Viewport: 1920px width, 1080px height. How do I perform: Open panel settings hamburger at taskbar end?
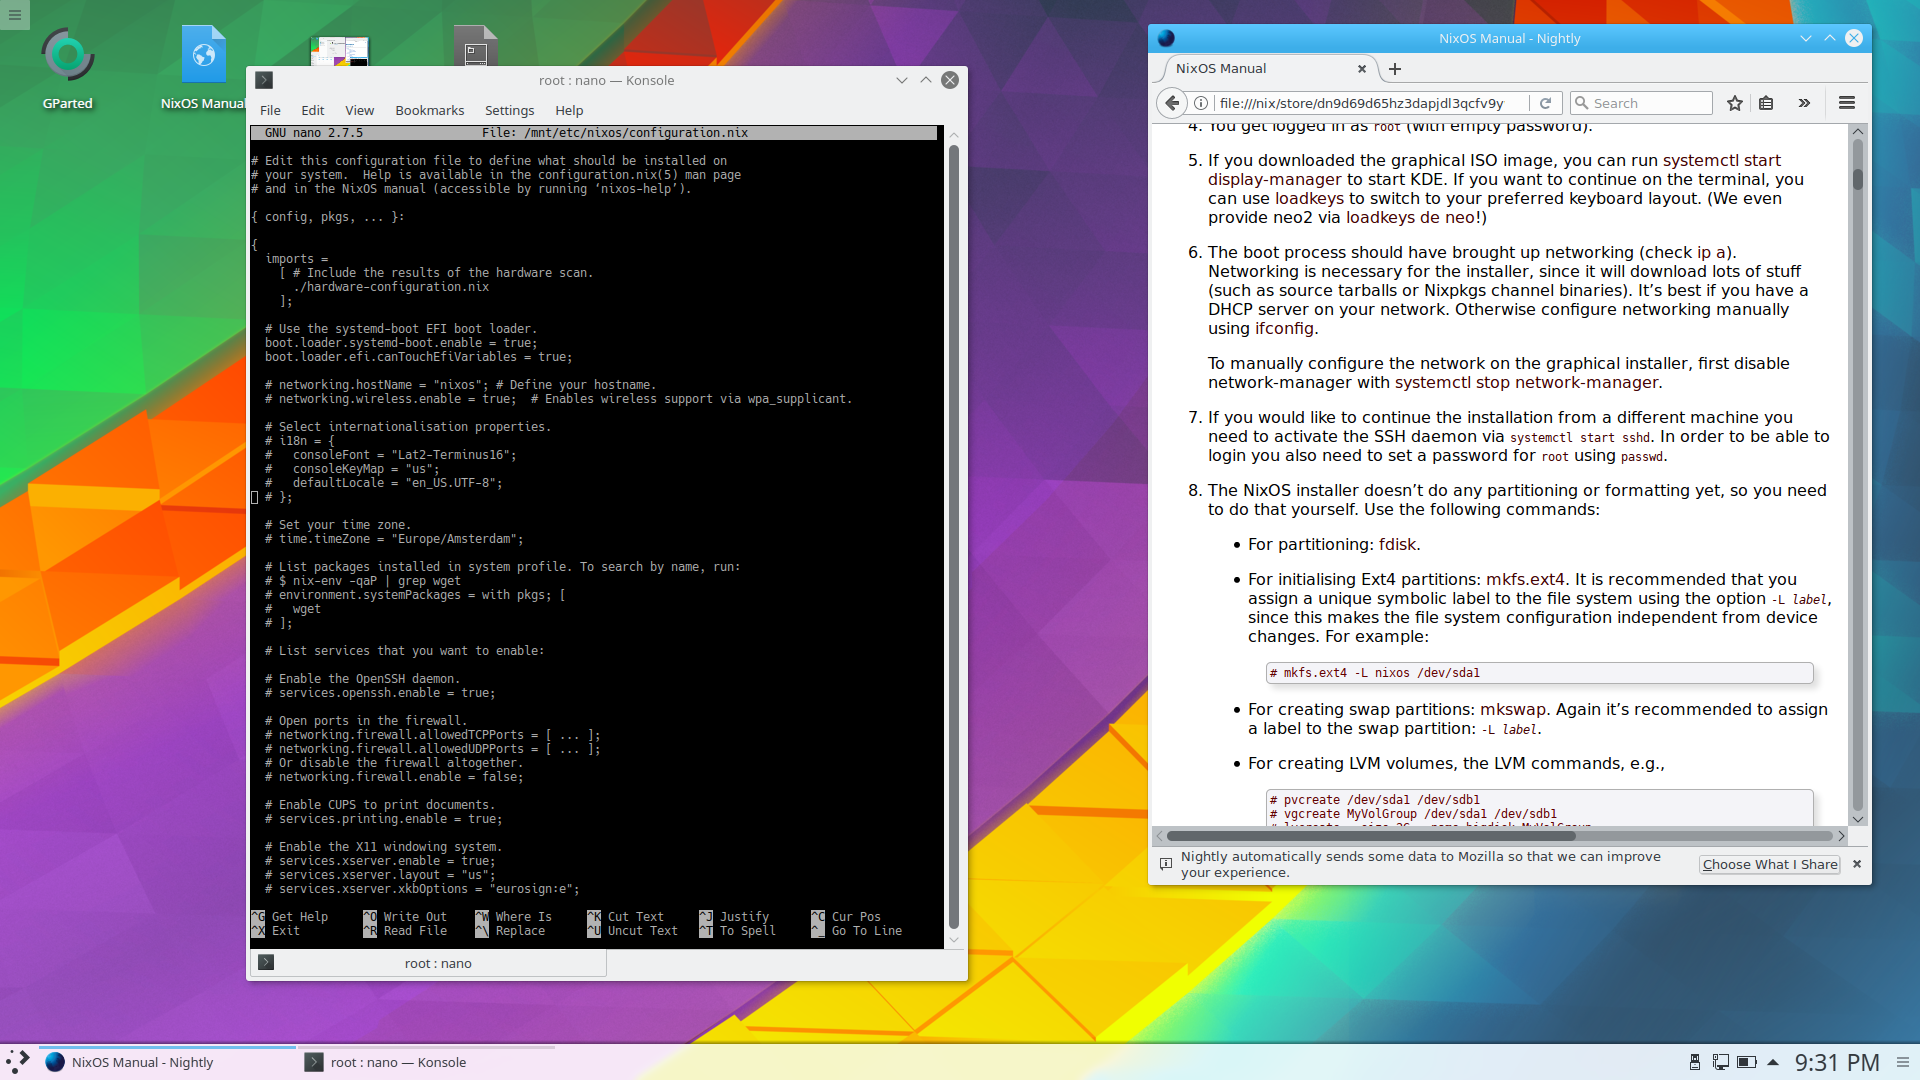[1902, 1062]
